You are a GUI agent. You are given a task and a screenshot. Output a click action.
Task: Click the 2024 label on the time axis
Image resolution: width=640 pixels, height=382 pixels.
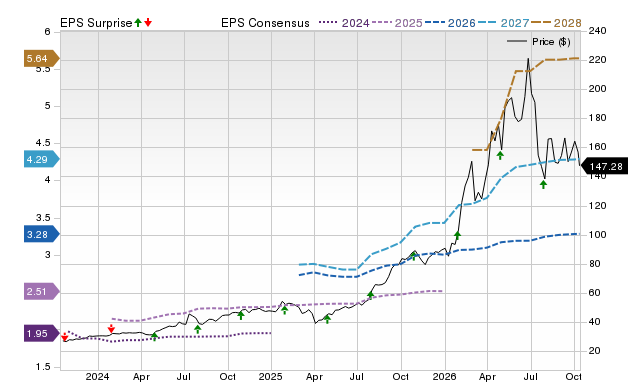pos(97,376)
